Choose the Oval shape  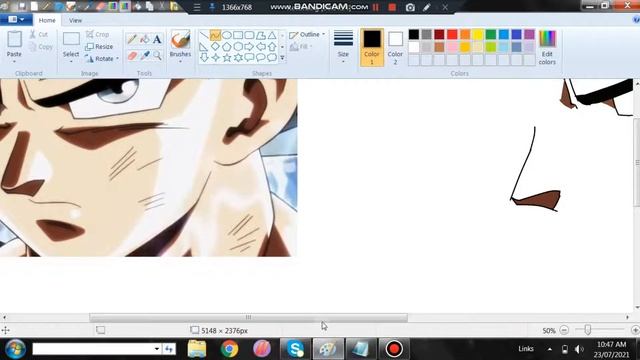227,35
